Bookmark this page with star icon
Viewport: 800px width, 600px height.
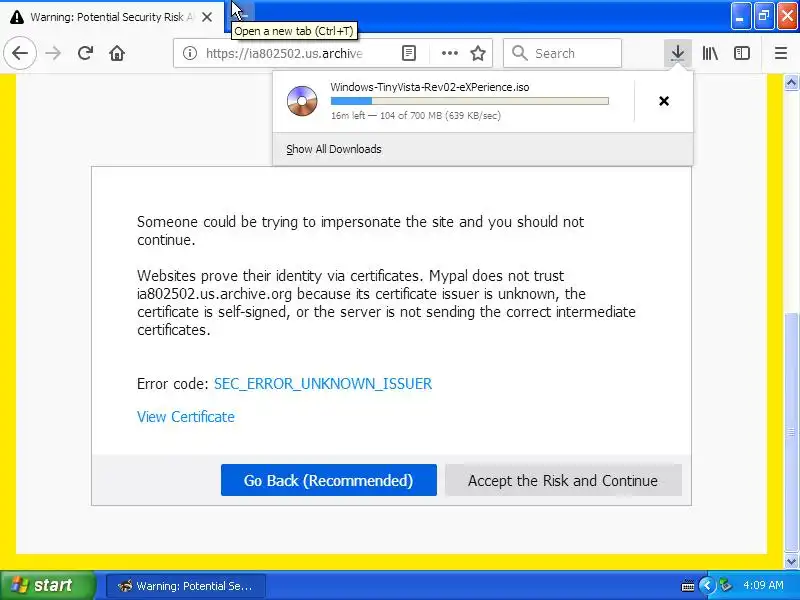coord(478,53)
